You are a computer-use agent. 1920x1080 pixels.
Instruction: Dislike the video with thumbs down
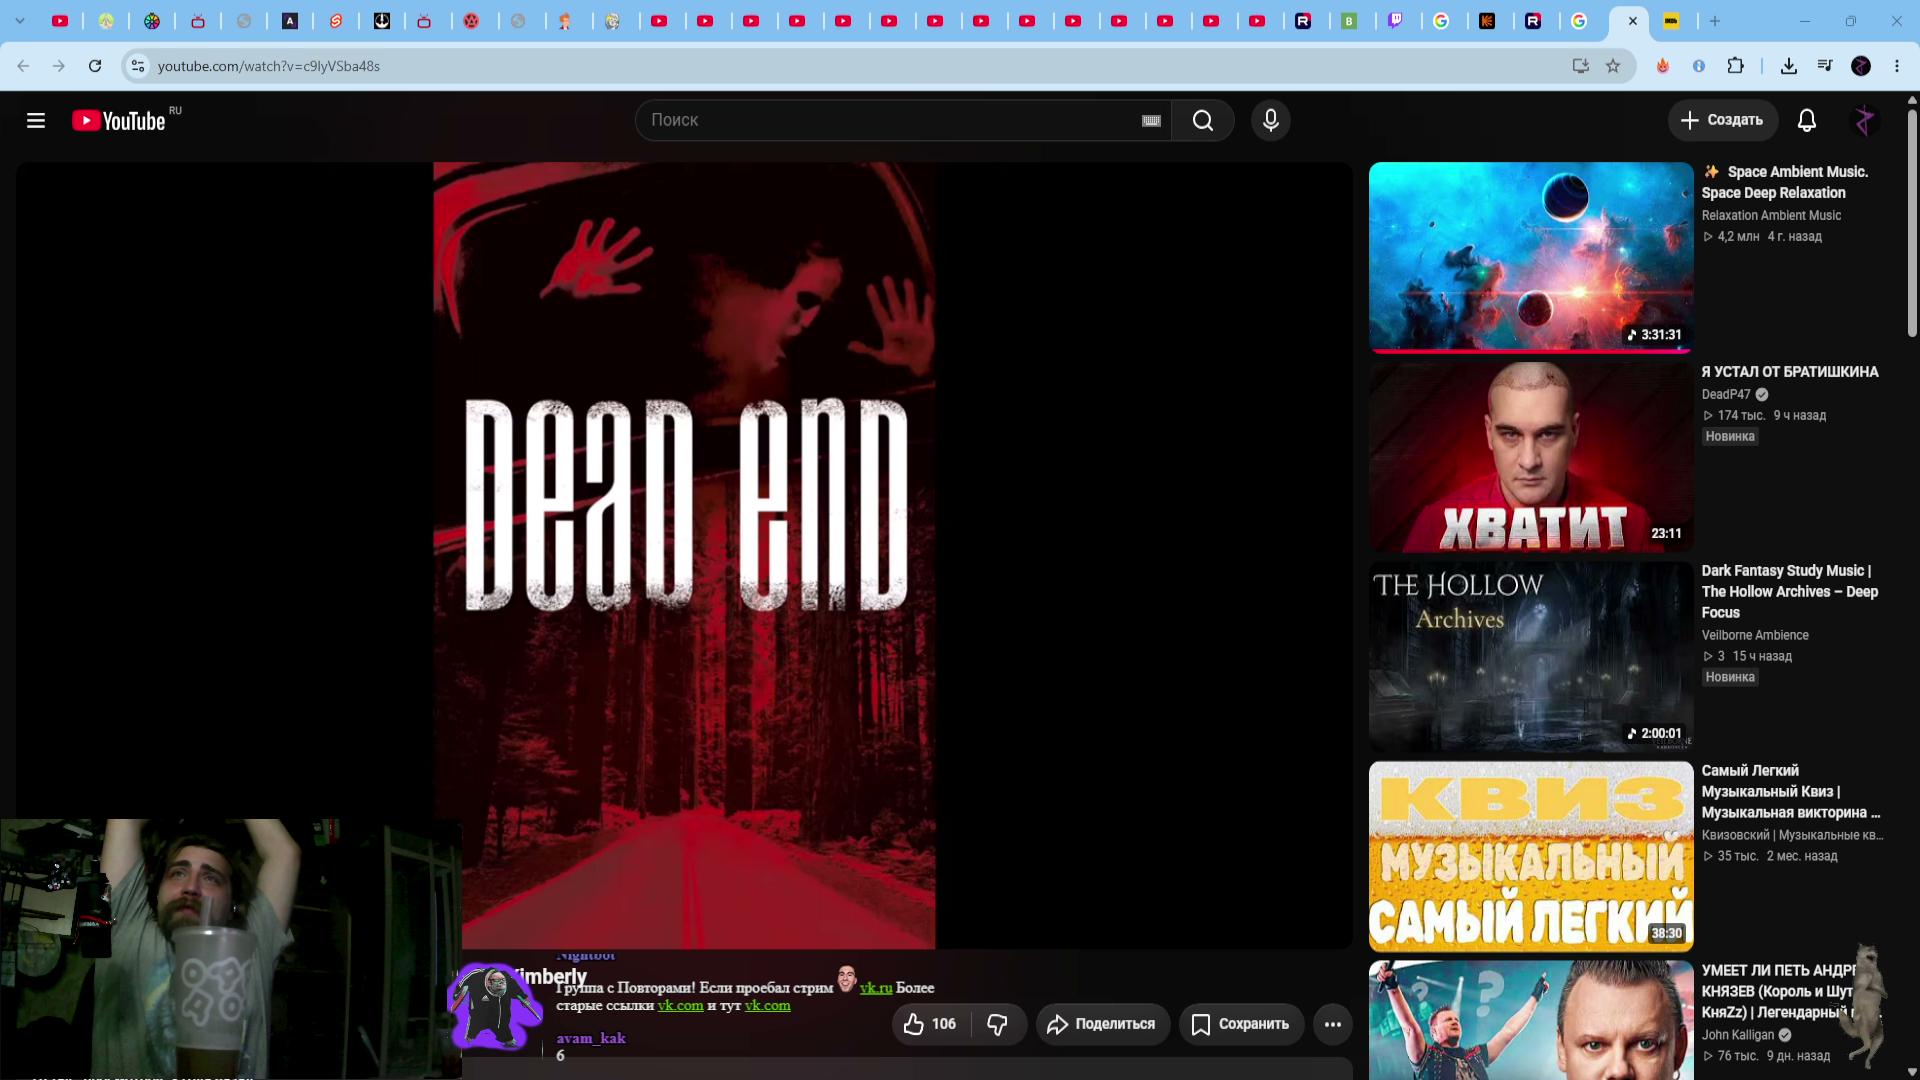click(997, 1024)
